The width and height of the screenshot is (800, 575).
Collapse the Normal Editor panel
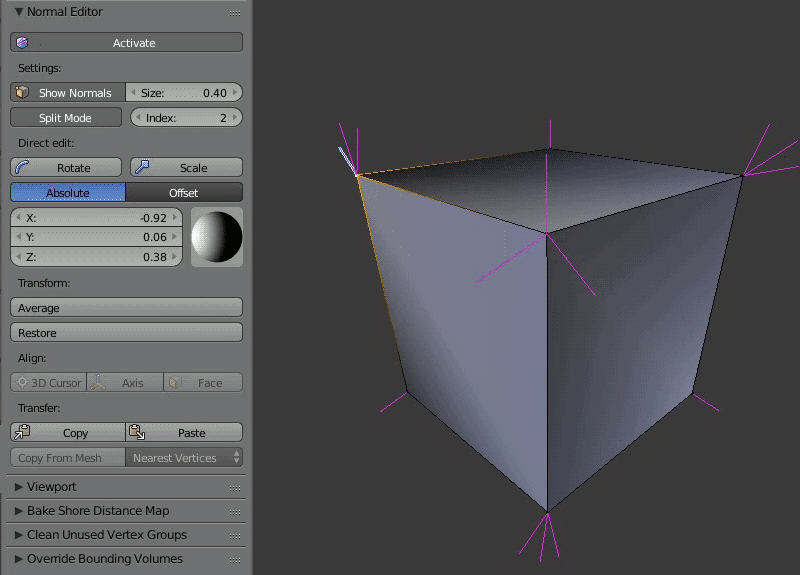tap(19, 11)
